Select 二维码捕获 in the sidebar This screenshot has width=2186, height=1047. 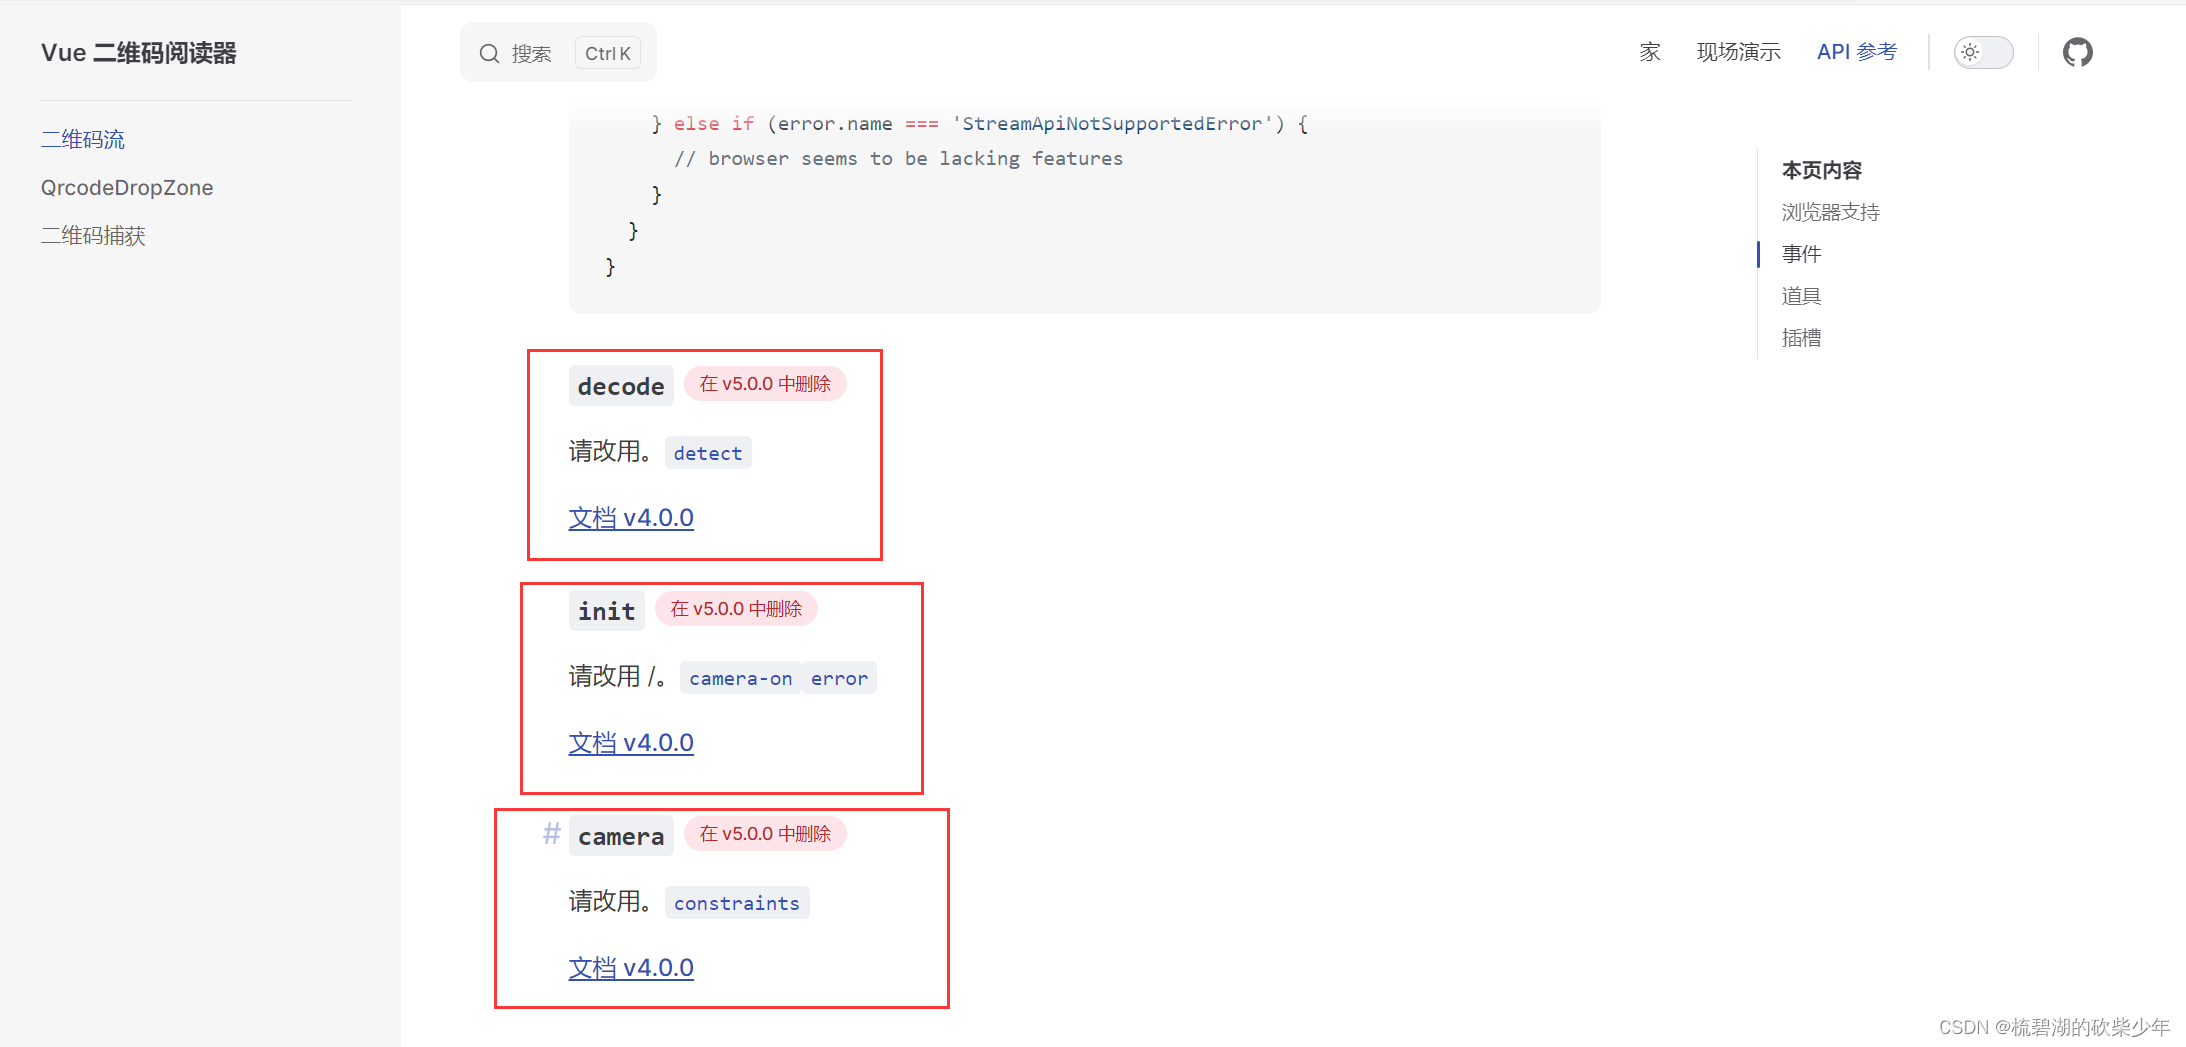[93, 236]
